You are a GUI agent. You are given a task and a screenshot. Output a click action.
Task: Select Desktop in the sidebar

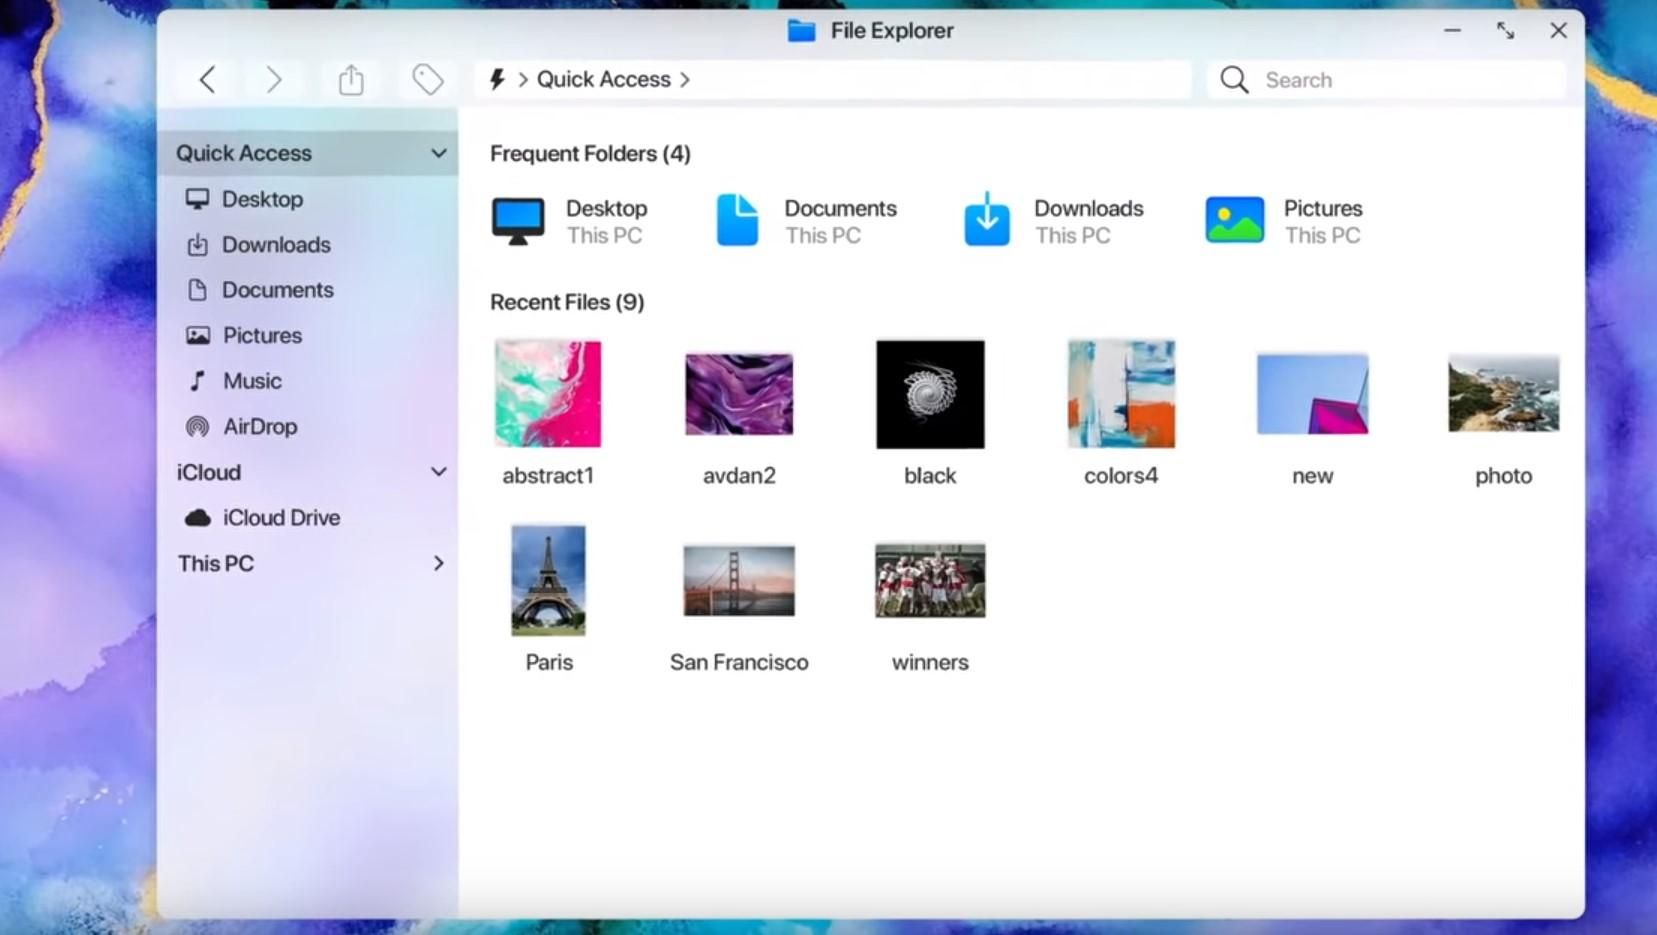click(x=263, y=199)
